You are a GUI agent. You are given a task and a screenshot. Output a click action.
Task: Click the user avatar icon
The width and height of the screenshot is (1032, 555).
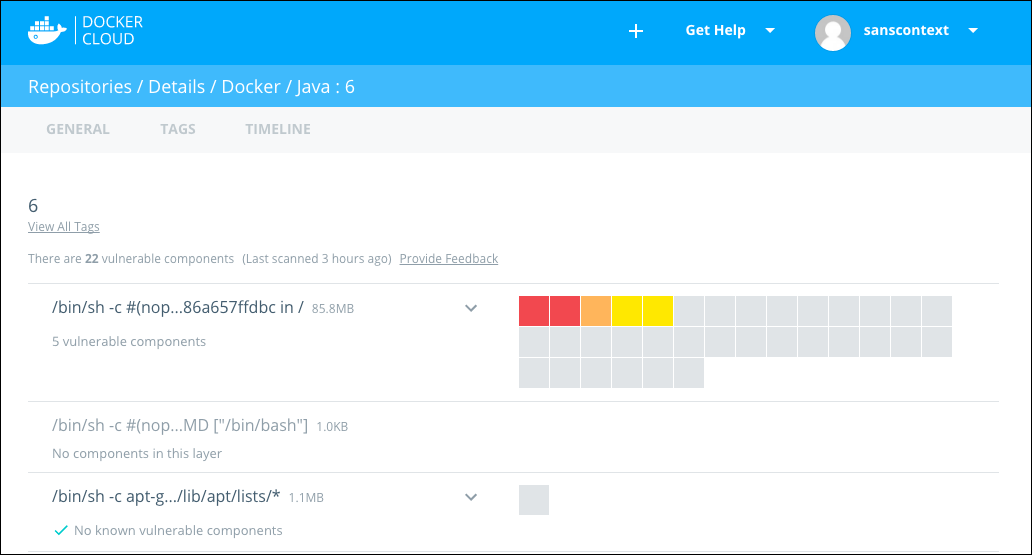click(x=833, y=32)
